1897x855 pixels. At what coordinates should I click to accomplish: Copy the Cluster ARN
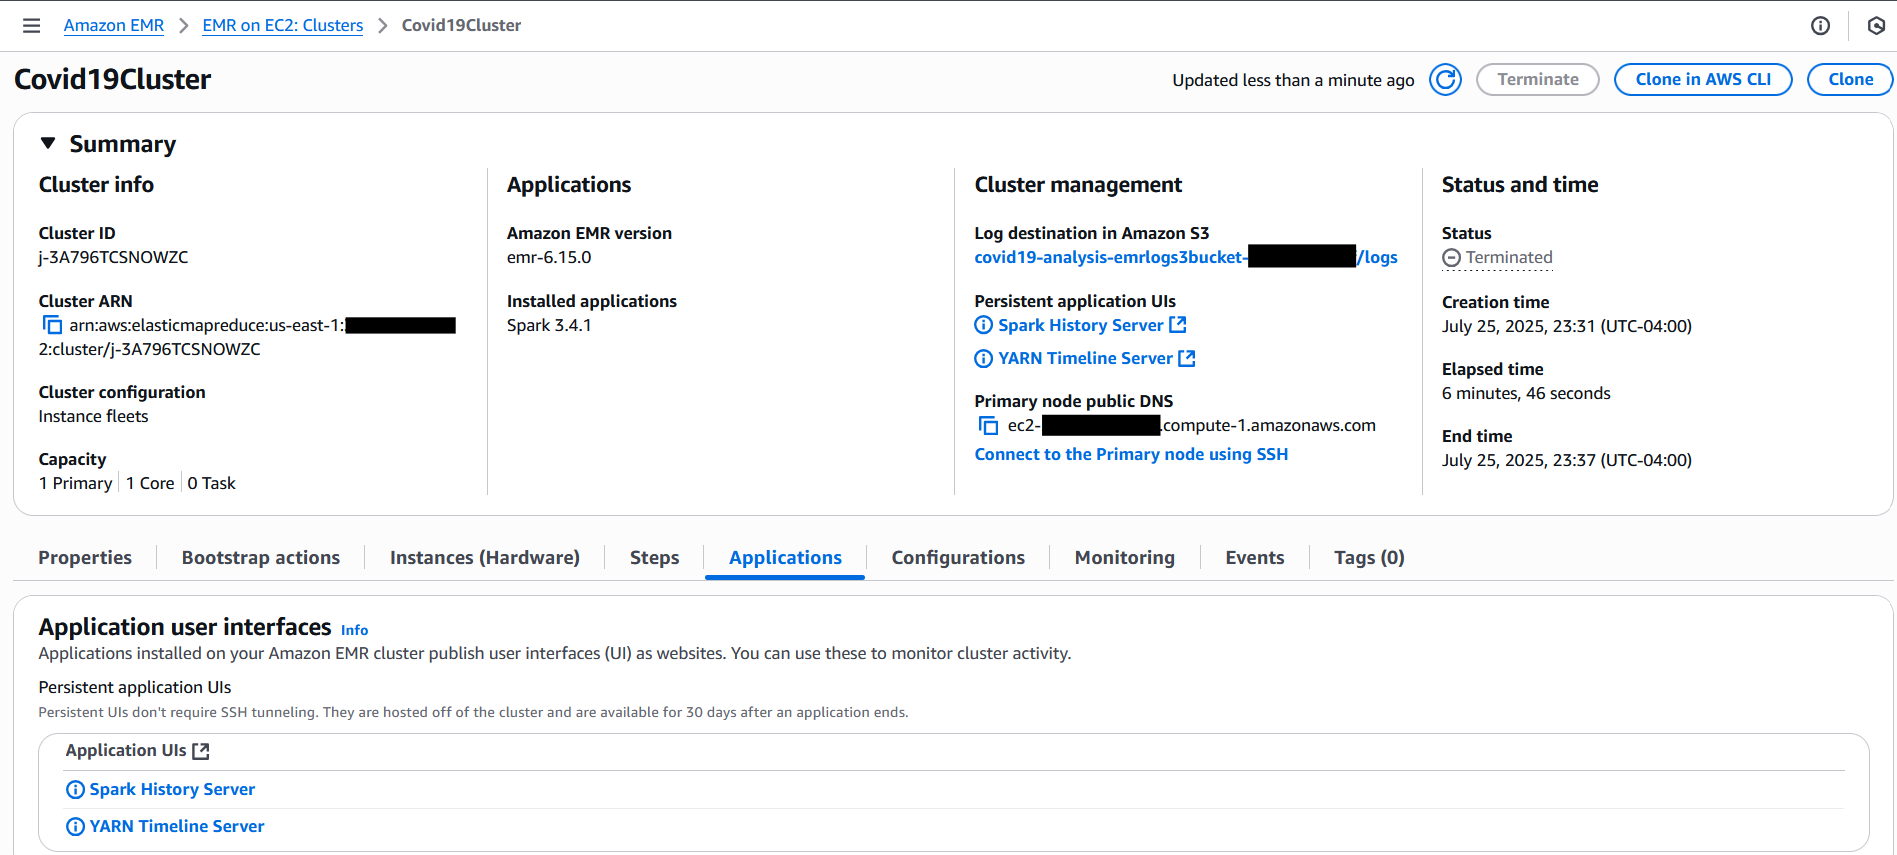(x=52, y=325)
